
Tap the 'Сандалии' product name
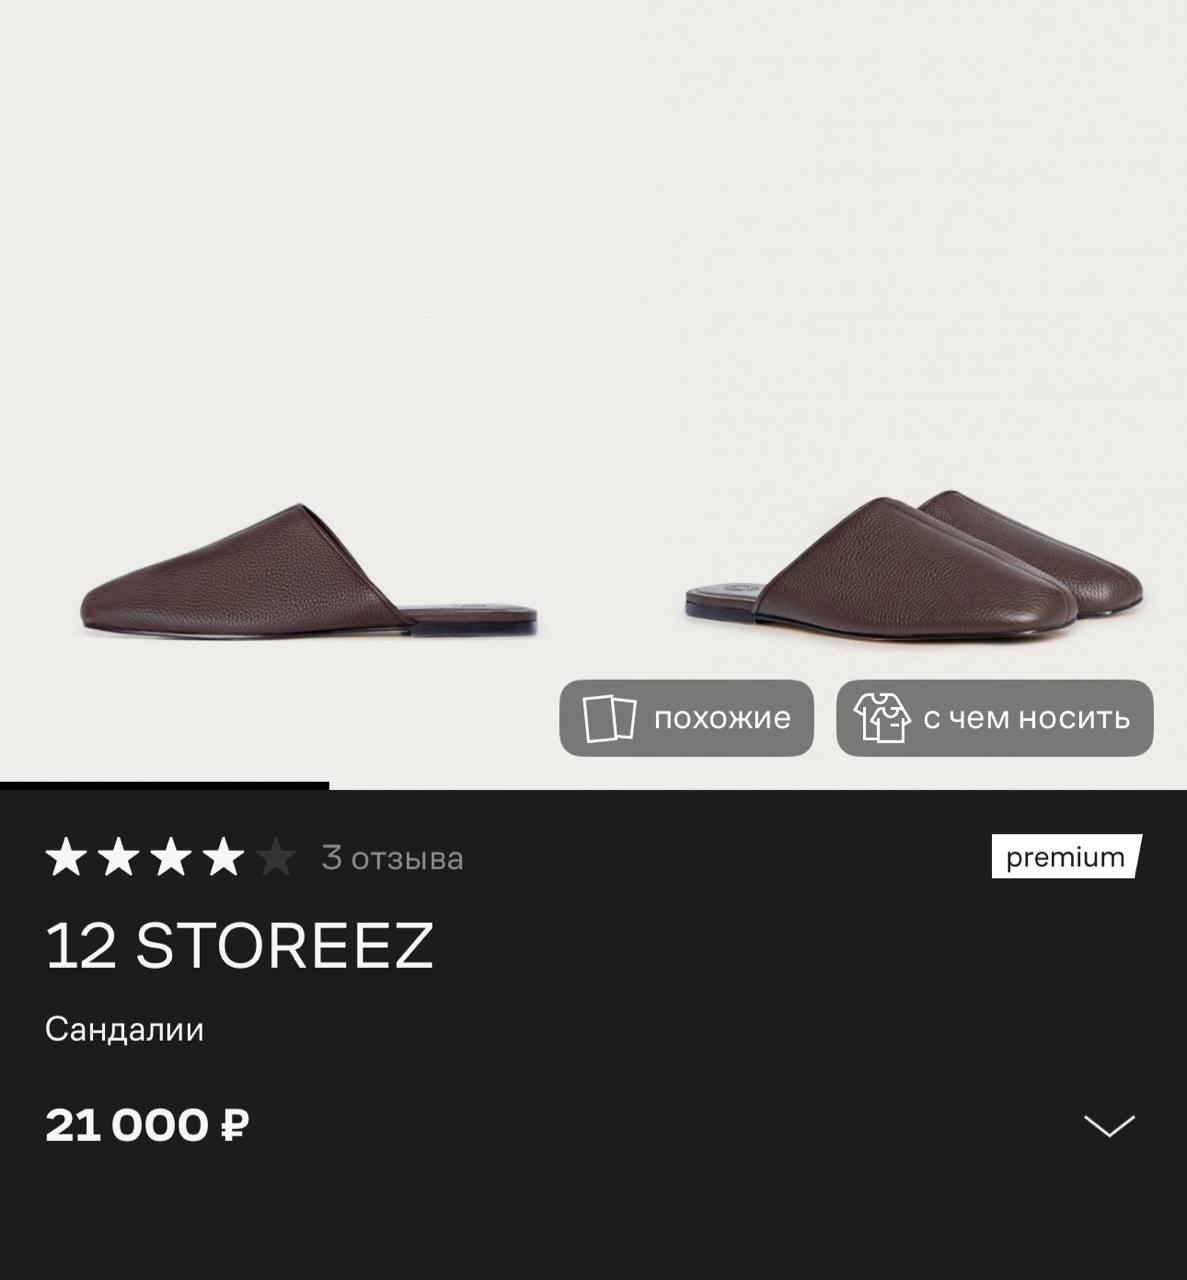pos(124,1029)
